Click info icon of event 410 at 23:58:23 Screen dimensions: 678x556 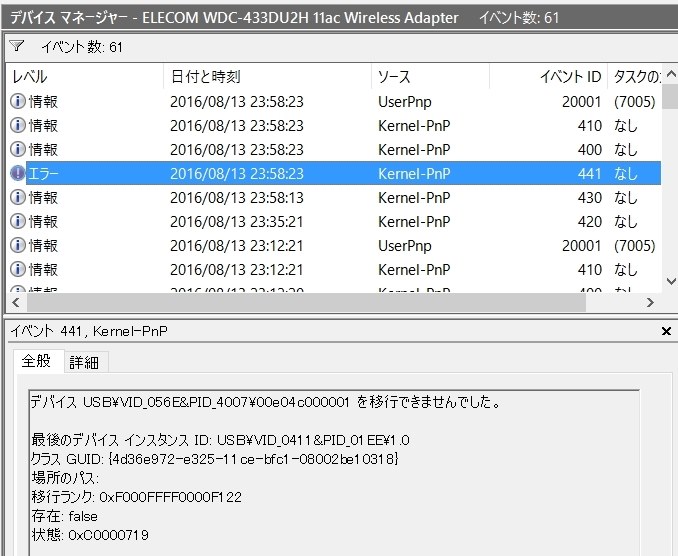click(x=18, y=125)
